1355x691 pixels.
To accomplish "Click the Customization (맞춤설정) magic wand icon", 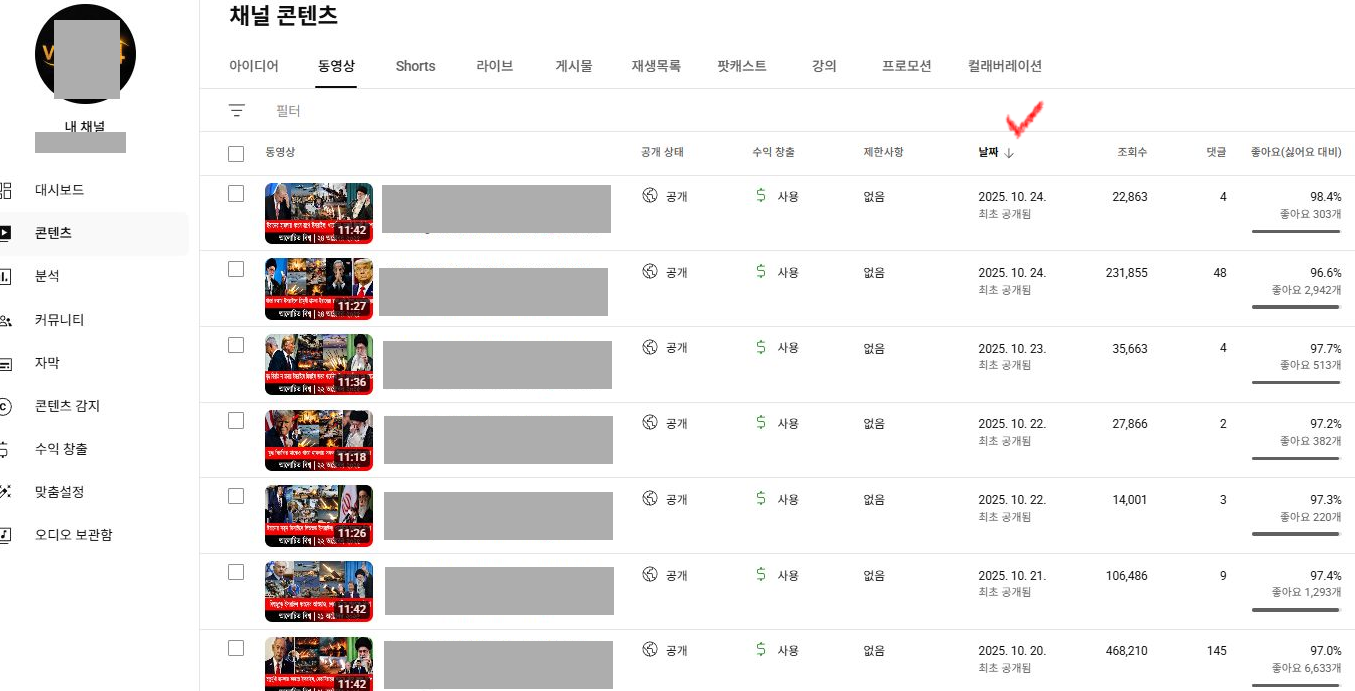I will click(6, 492).
